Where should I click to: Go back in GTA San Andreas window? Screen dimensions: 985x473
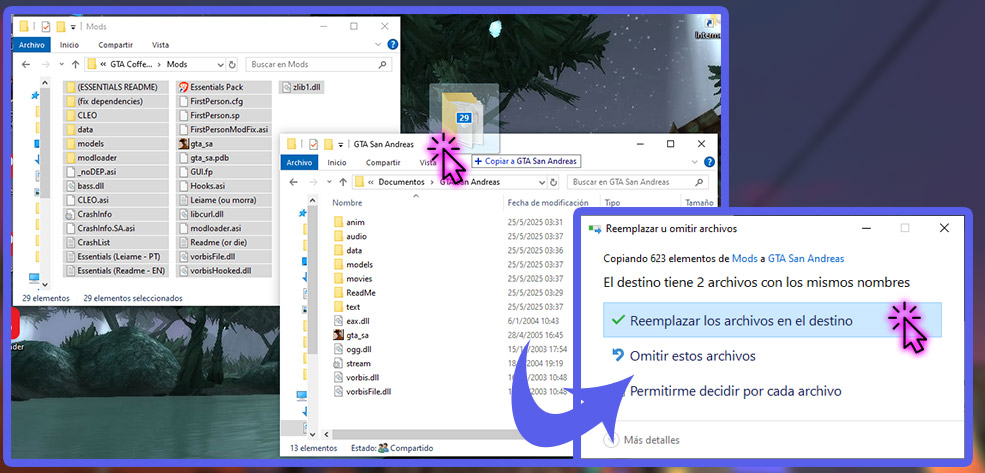click(x=293, y=182)
